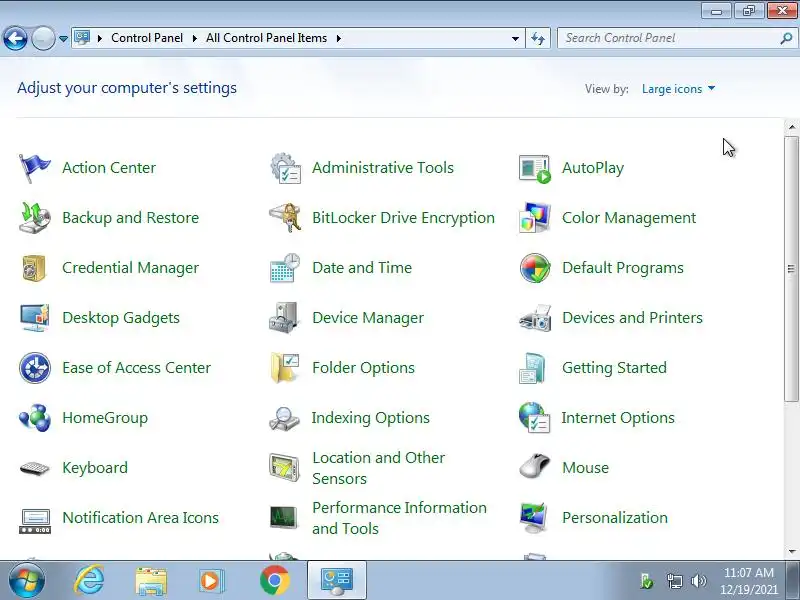Click the search magnifier icon
The image size is (800, 600).
(786, 38)
